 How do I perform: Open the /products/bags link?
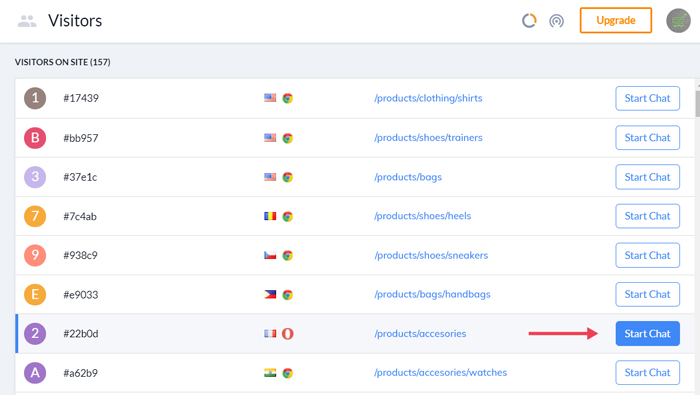pyautogui.click(x=408, y=177)
